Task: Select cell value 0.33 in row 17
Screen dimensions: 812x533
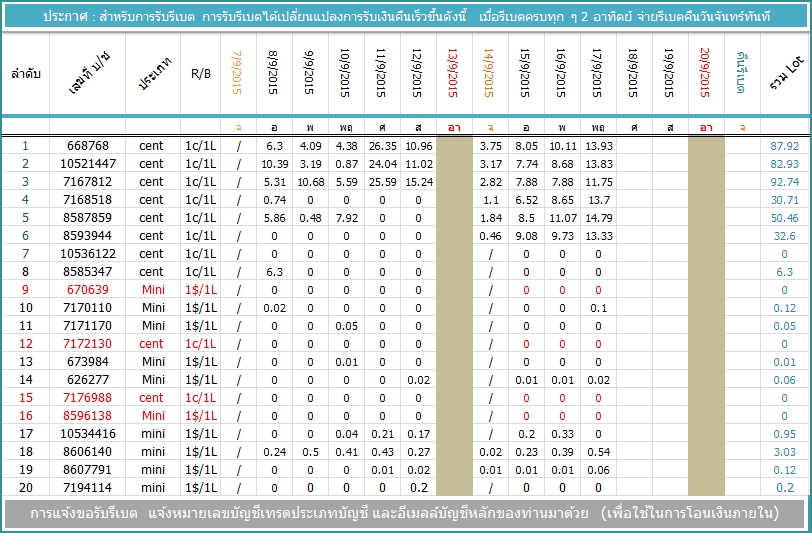Action: pos(562,434)
